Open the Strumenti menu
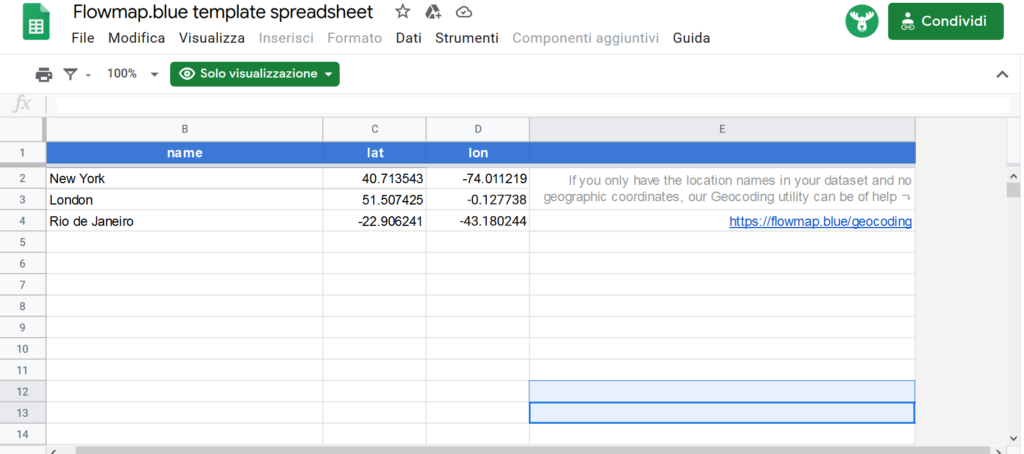This screenshot has width=1024, height=454. [466, 38]
